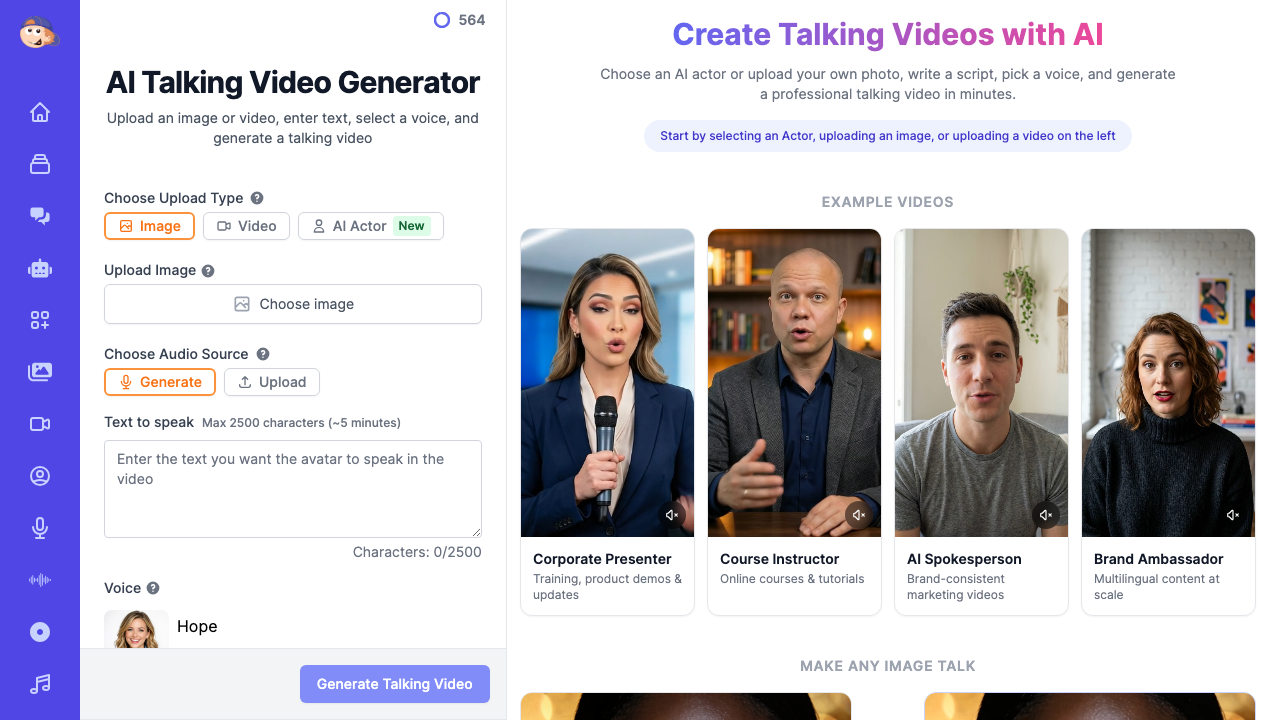
Task: Open the help tooltip next to Choose Upload Type
Action: tap(257, 198)
